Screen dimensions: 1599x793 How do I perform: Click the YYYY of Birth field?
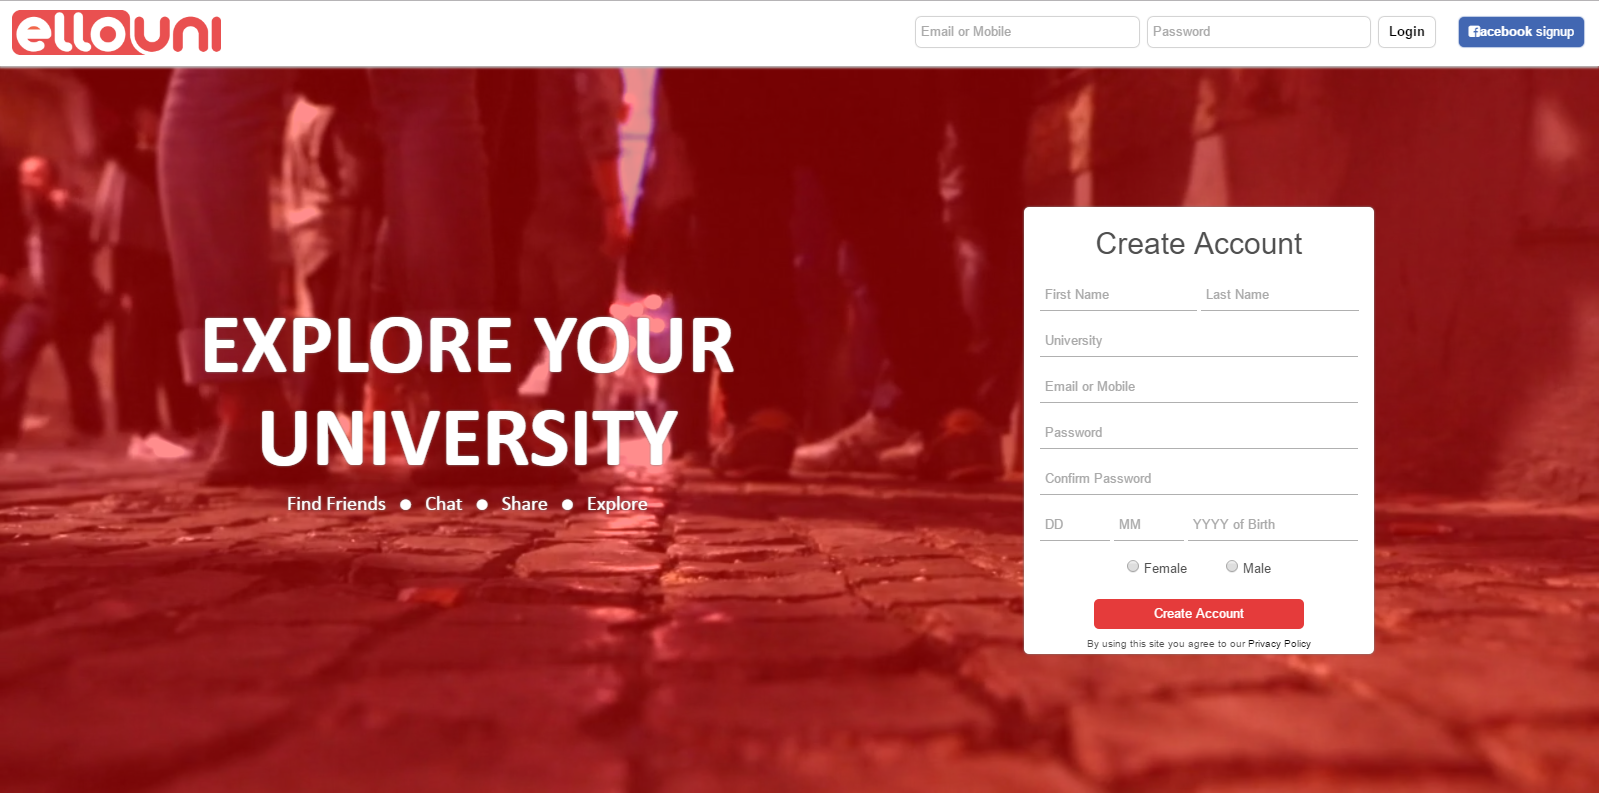pyautogui.click(x=1273, y=525)
